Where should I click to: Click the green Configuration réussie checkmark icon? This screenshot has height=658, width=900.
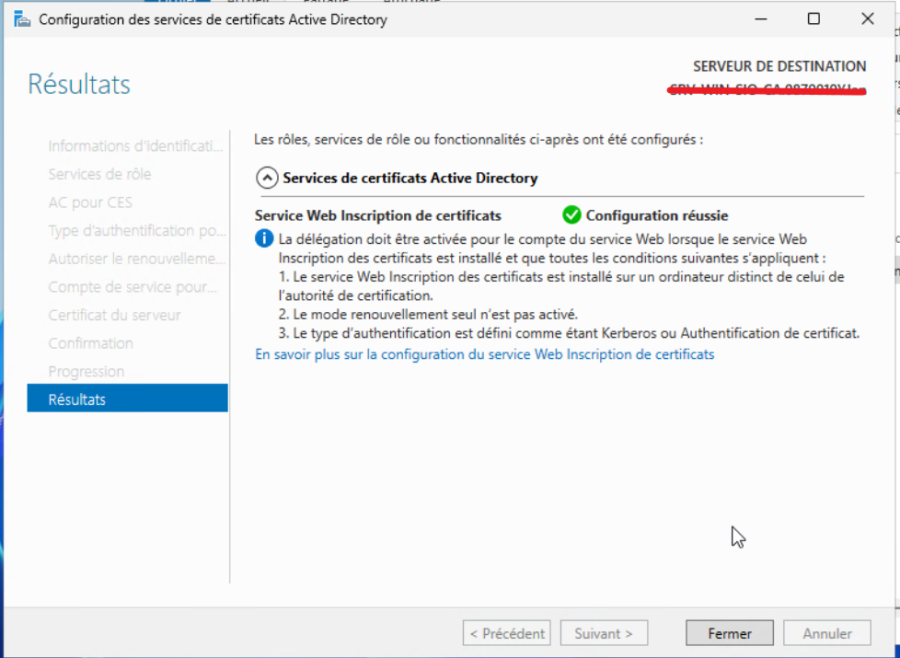pyautogui.click(x=571, y=215)
